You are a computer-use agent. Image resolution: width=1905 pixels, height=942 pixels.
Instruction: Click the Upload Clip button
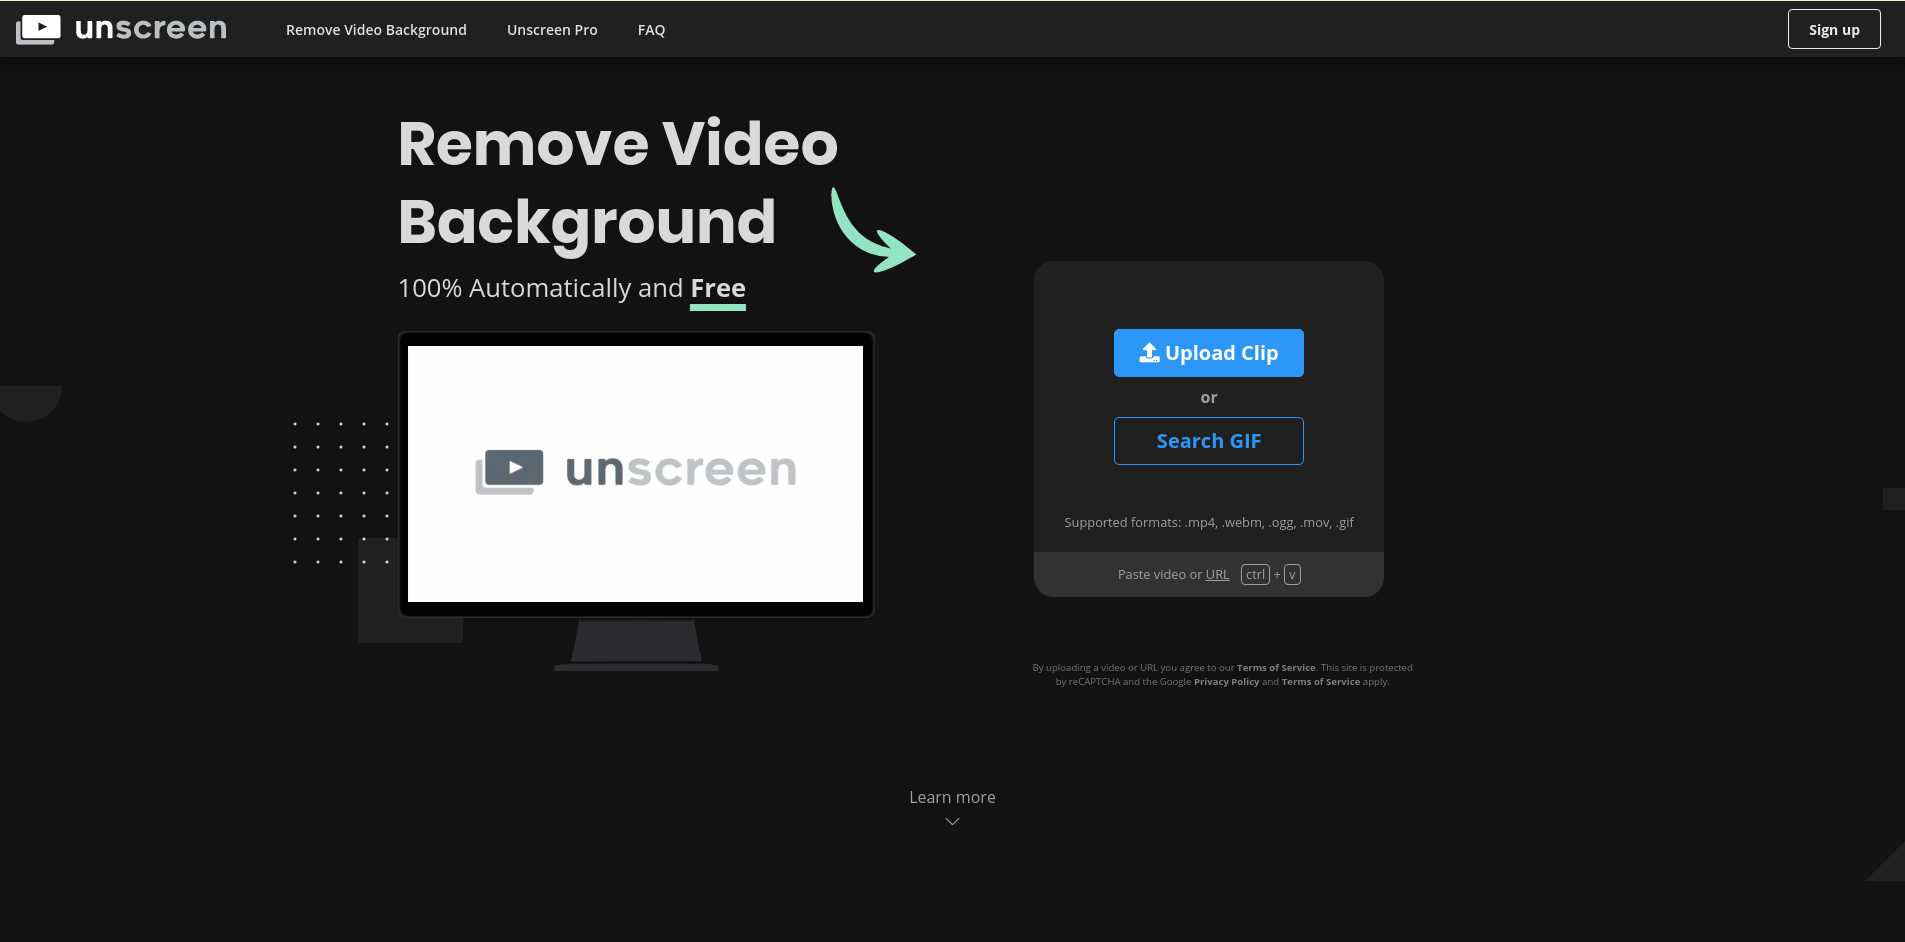(x=1208, y=353)
